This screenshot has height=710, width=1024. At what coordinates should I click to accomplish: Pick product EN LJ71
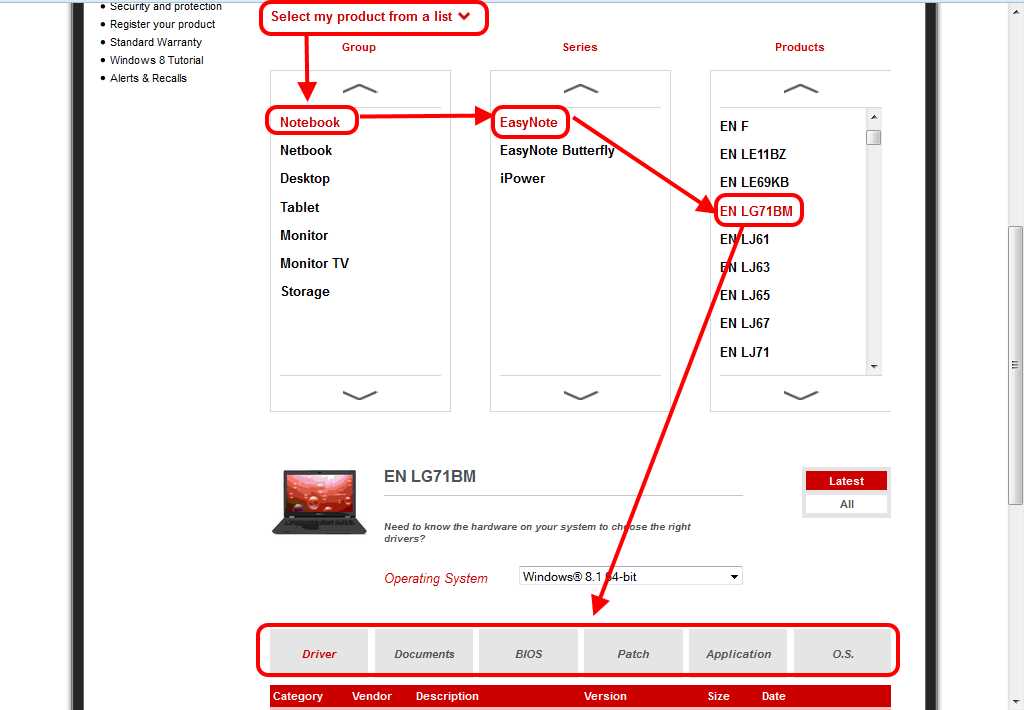(x=744, y=352)
